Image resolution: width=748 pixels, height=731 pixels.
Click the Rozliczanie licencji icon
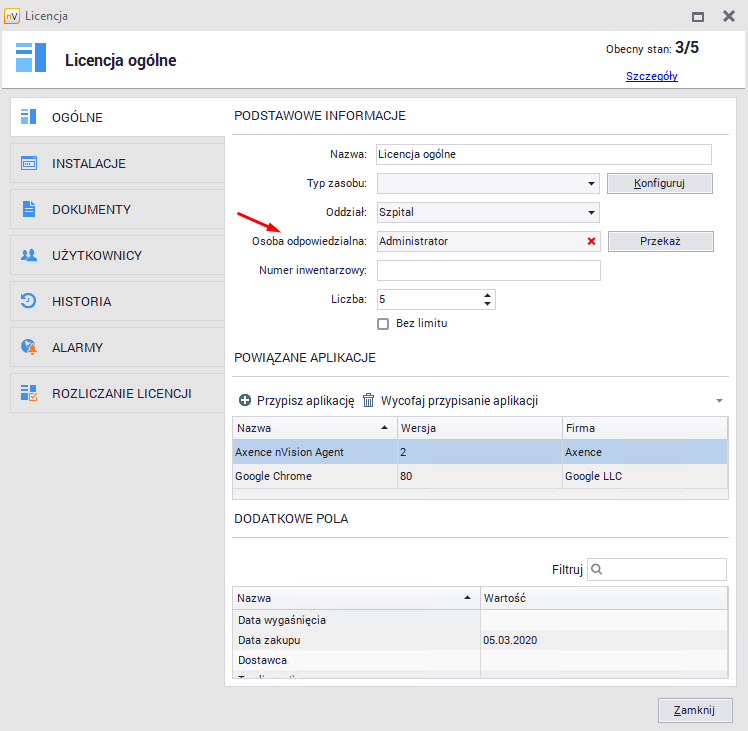click(29, 393)
